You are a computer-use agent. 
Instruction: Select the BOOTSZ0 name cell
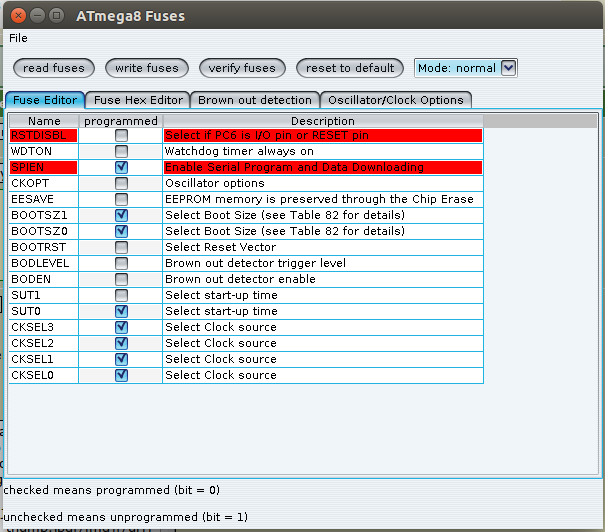pyautogui.click(x=44, y=231)
